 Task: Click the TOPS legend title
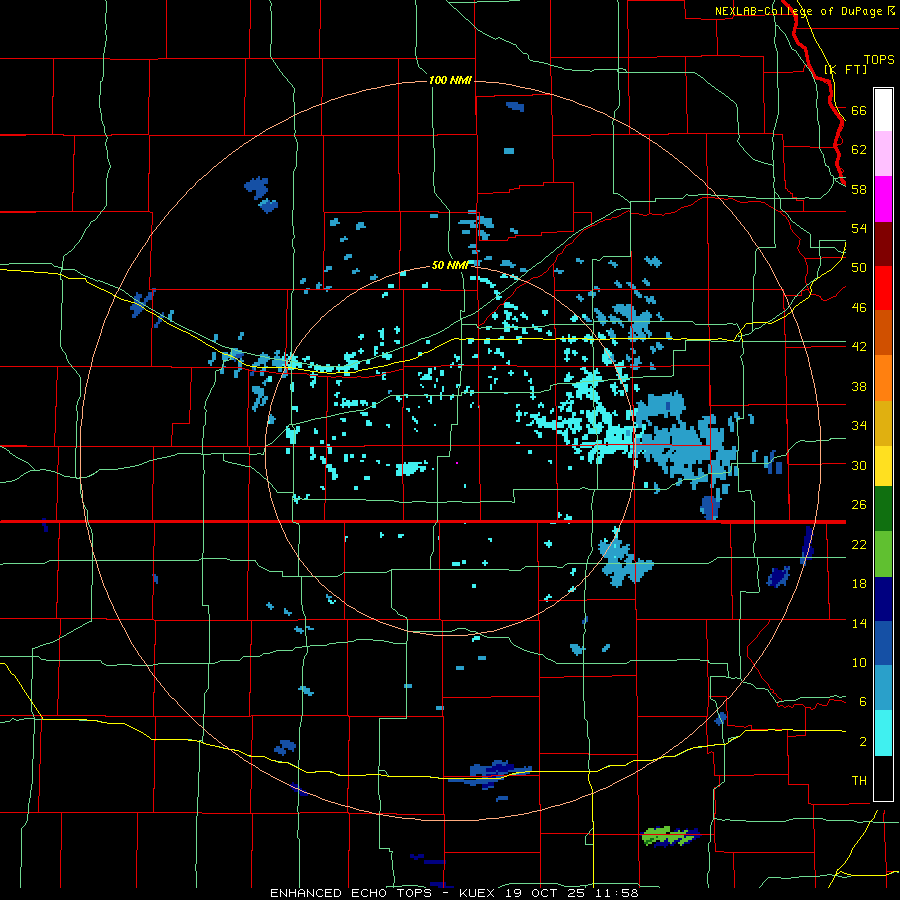tap(879, 59)
